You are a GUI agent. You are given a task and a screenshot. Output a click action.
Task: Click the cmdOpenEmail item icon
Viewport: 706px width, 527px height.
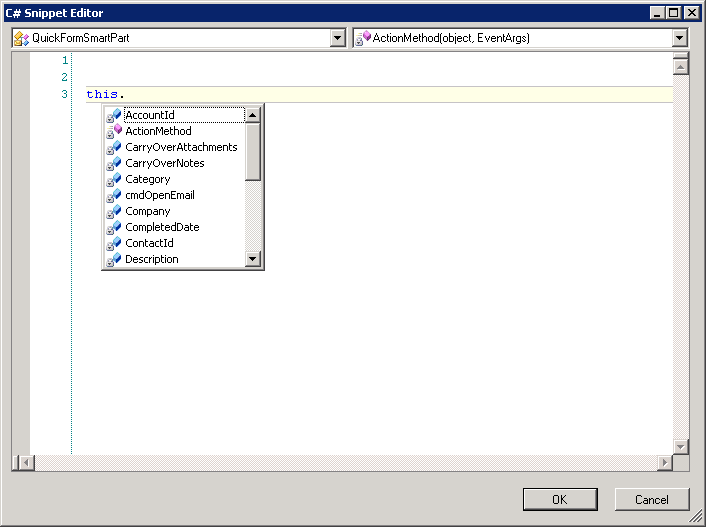click(114, 195)
